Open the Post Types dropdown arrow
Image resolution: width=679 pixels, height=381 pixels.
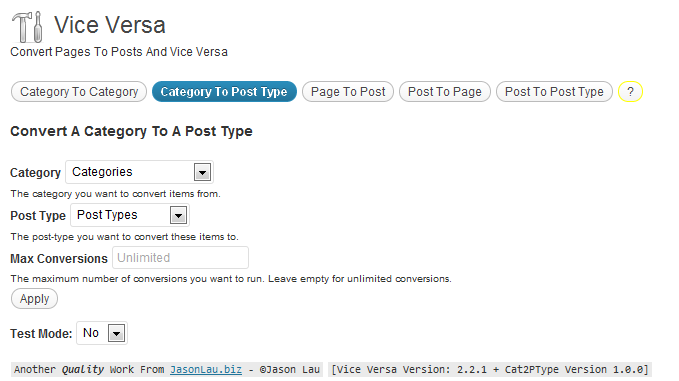point(178,215)
